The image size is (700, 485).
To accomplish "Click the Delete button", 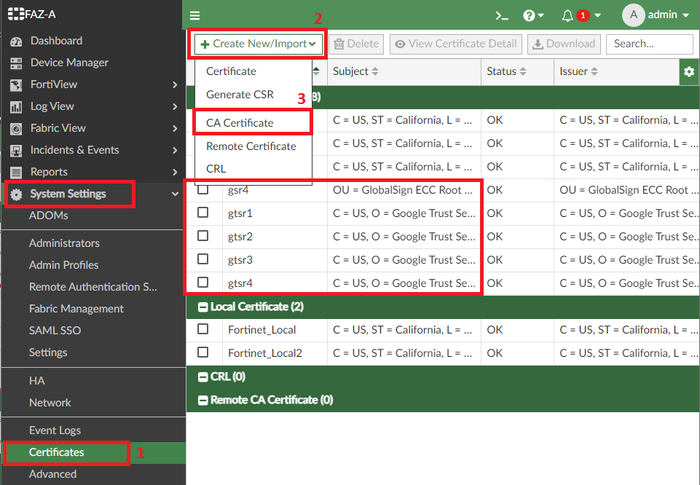I will pyautogui.click(x=357, y=44).
